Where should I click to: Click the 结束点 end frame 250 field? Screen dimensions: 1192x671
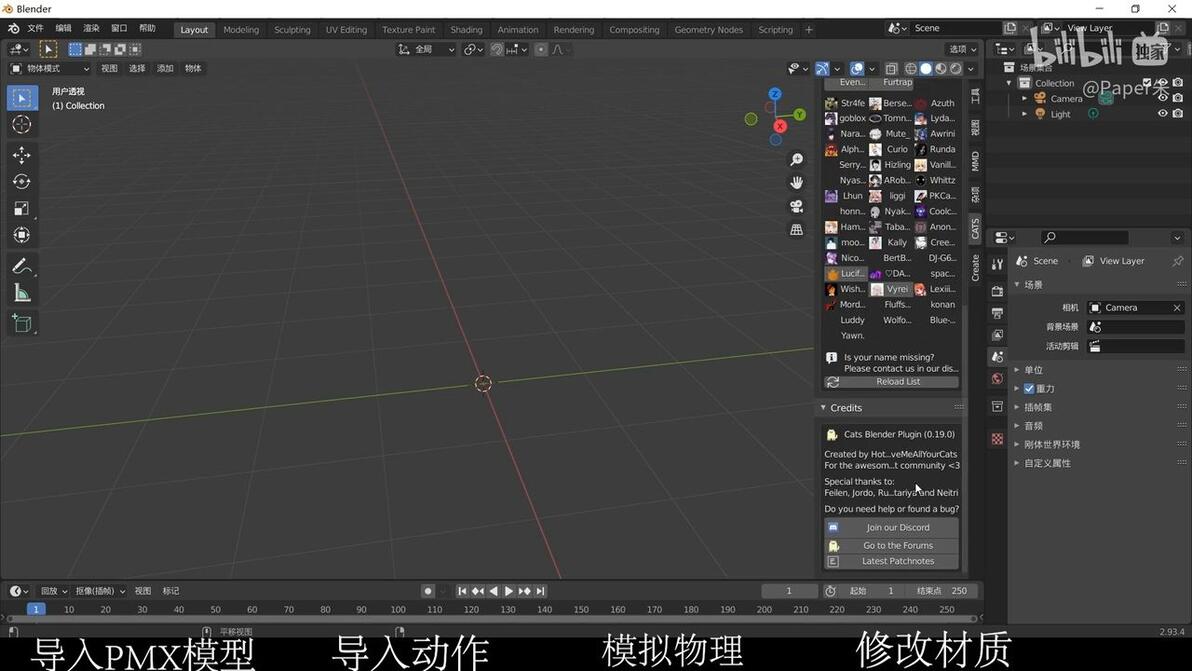point(941,590)
